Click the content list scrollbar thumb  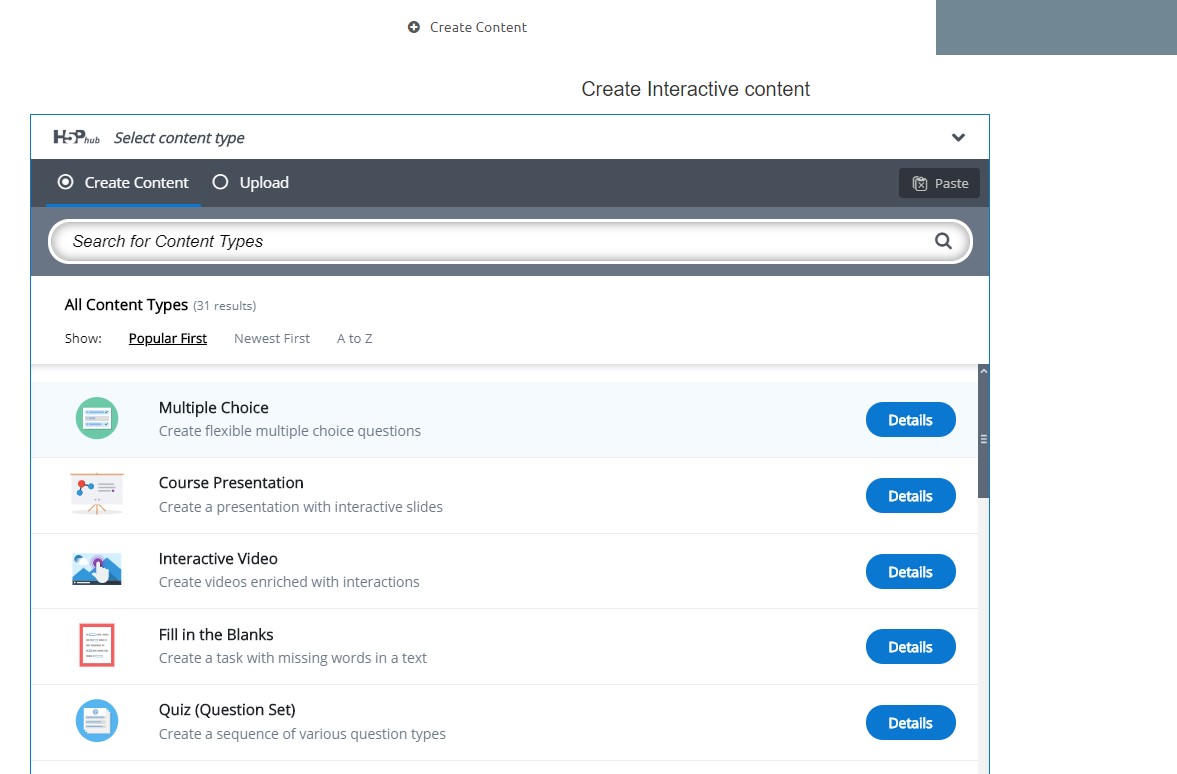pyautogui.click(x=983, y=438)
